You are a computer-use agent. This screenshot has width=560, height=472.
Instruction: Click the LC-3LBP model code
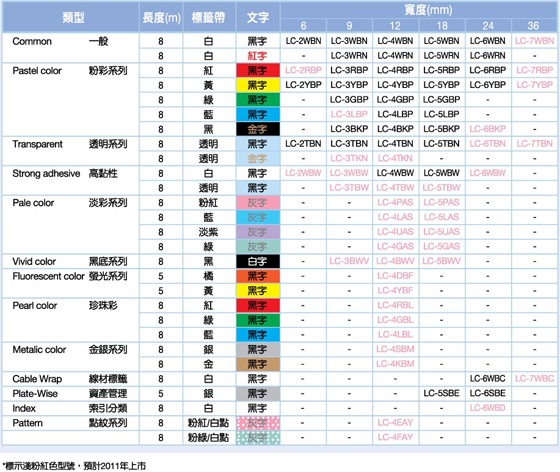click(349, 114)
